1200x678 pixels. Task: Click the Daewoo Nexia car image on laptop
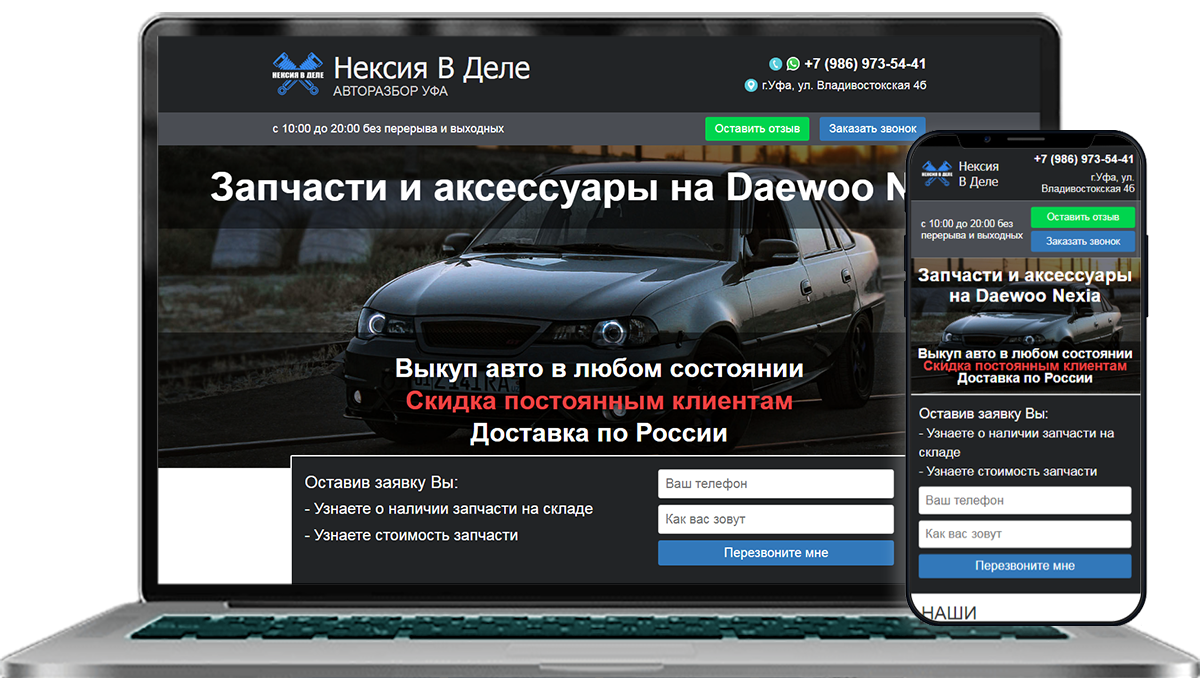(620, 300)
